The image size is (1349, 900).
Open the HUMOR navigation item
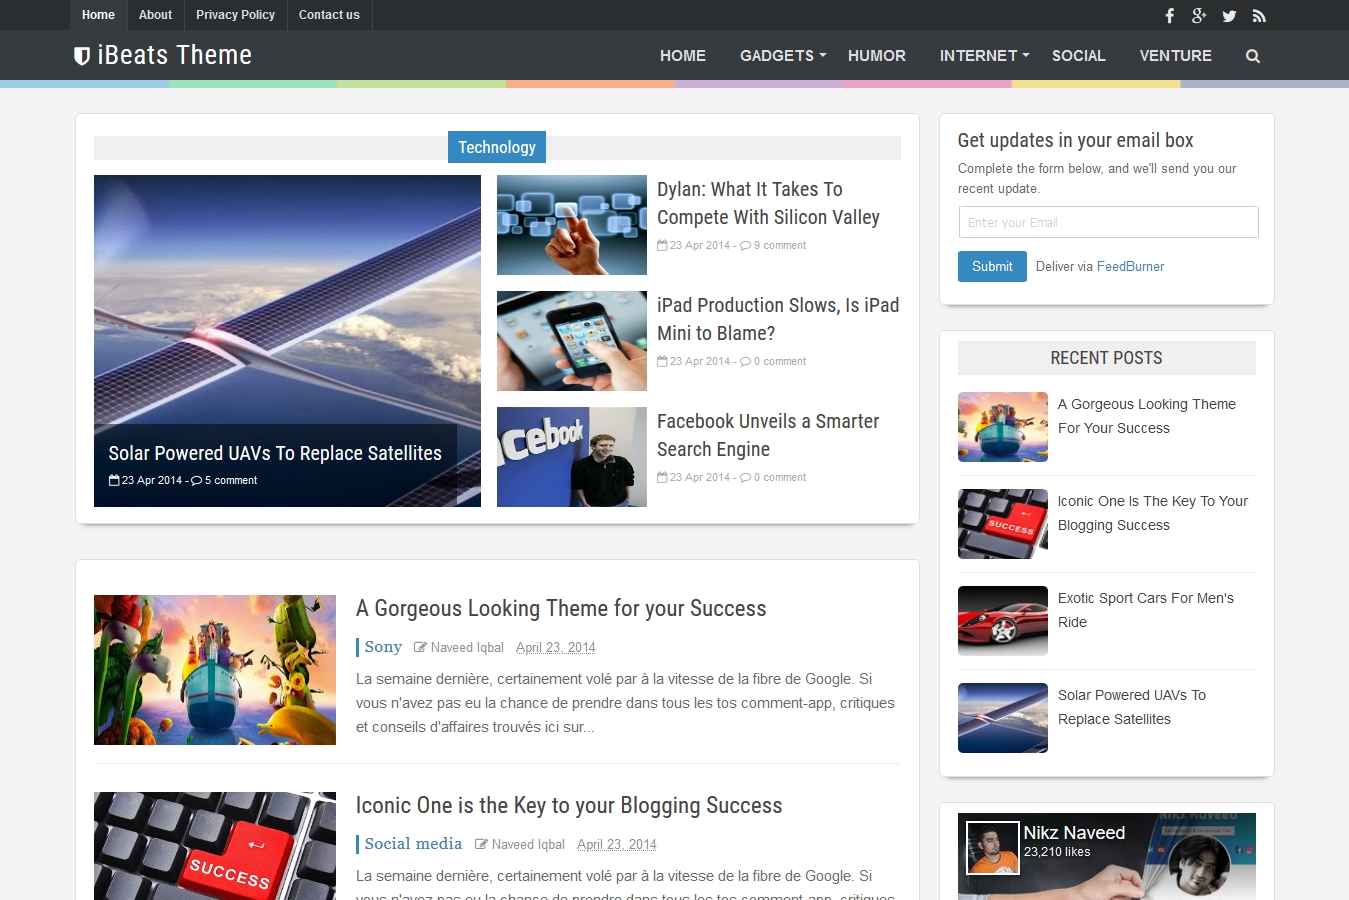(877, 56)
